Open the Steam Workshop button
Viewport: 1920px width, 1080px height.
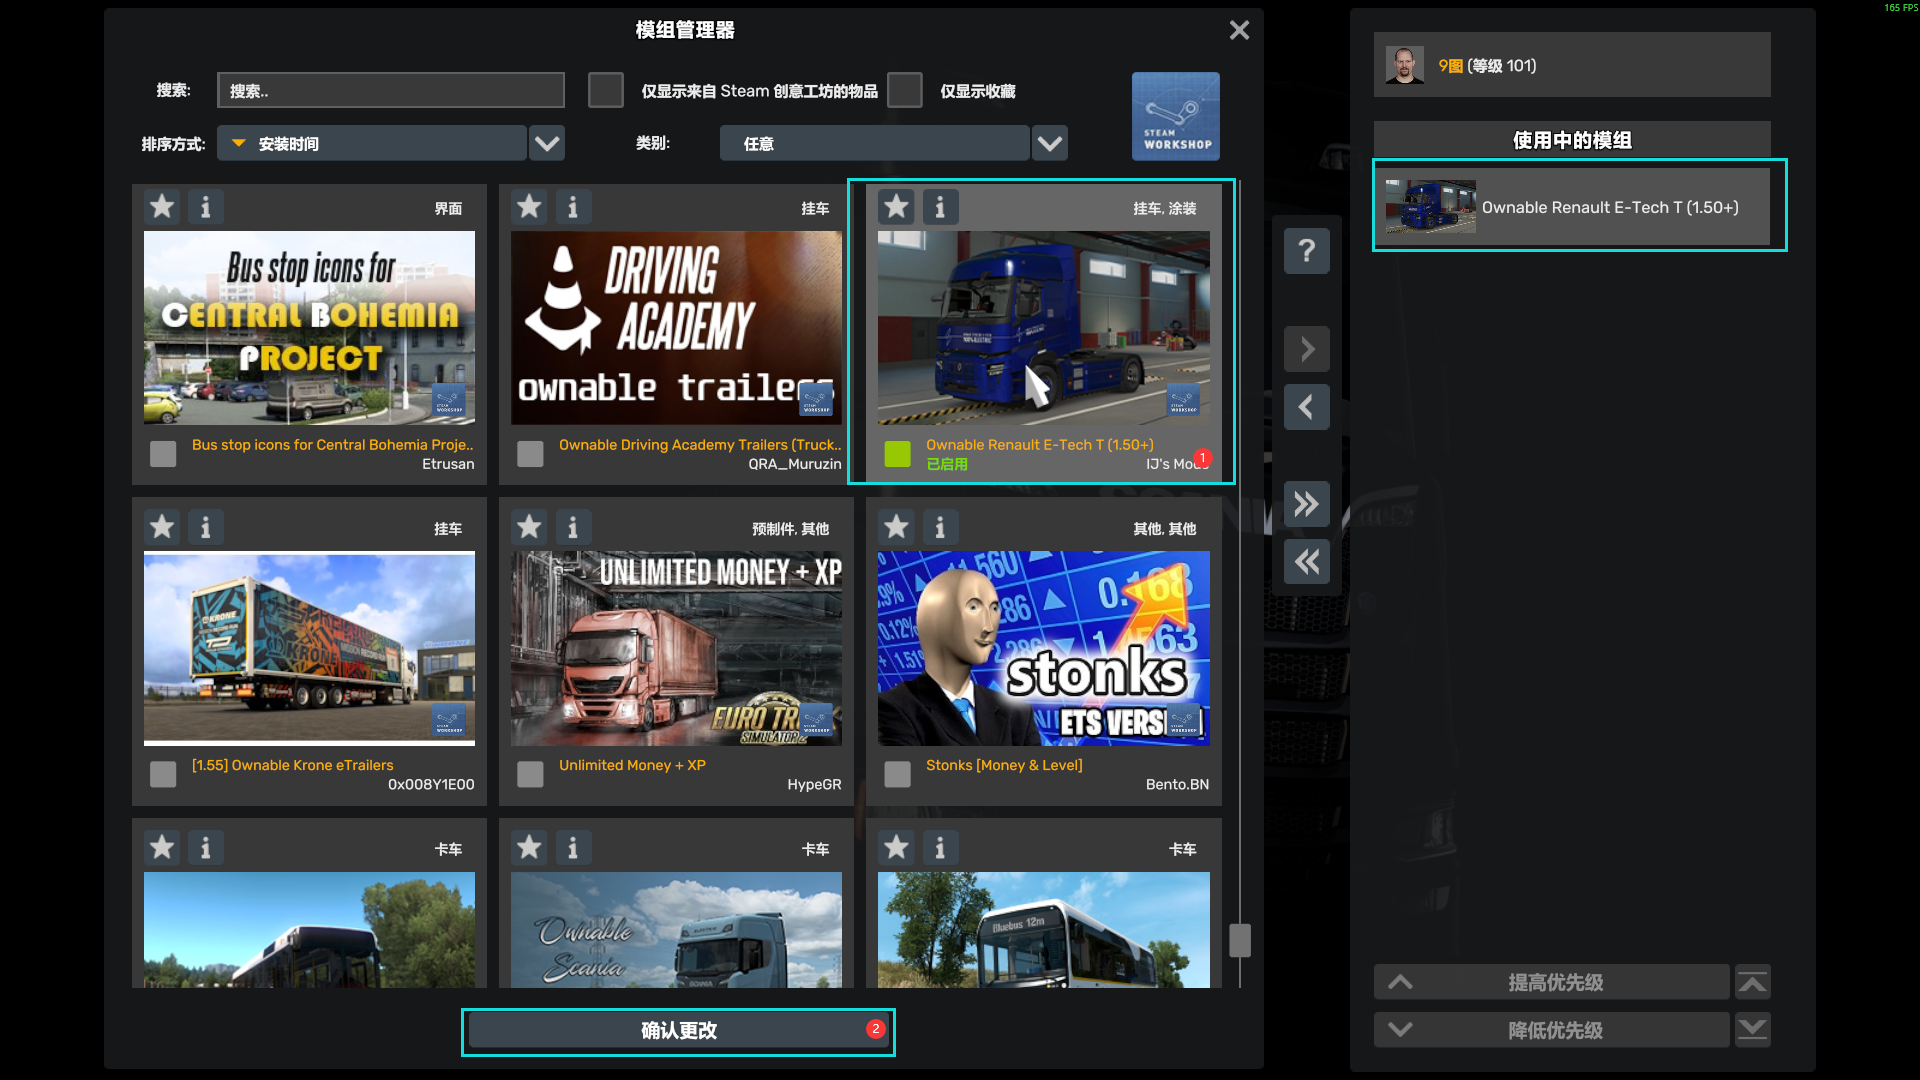coord(1176,116)
